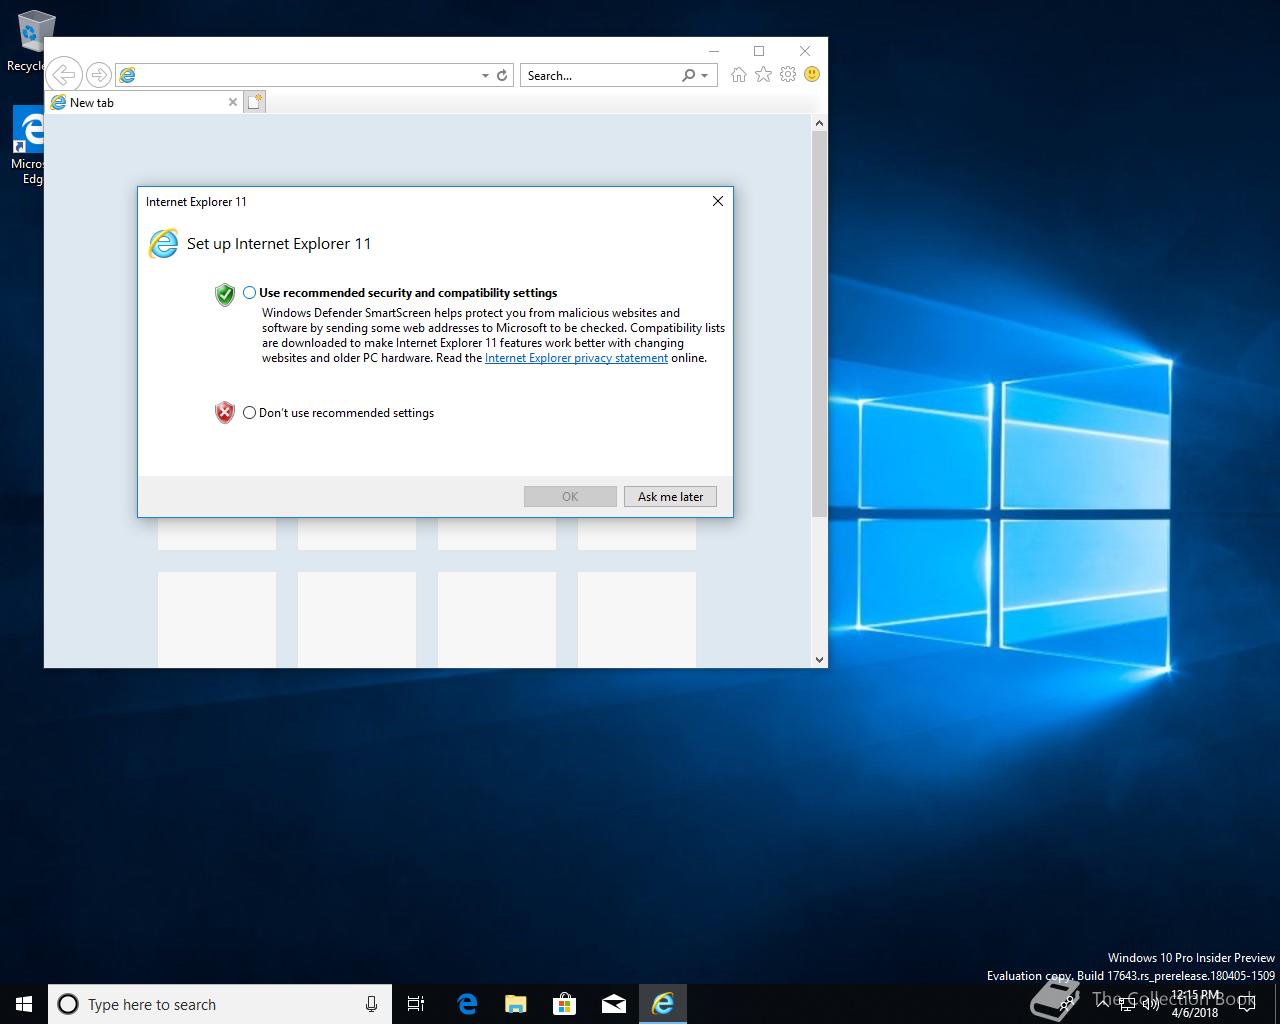Select Use recommended security and compatibility settings
Image resolution: width=1280 pixels, height=1024 pixels.
(249, 293)
